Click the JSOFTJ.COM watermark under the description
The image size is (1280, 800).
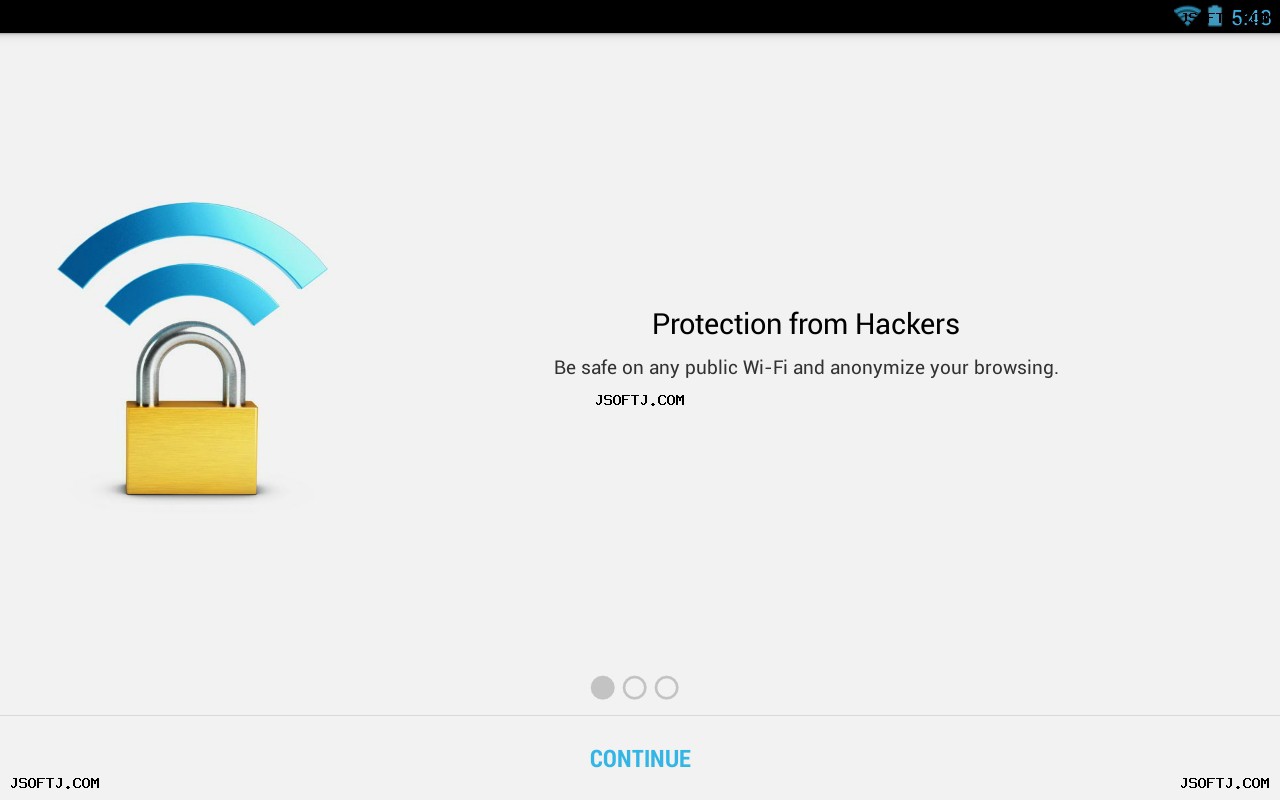click(x=640, y=400)
